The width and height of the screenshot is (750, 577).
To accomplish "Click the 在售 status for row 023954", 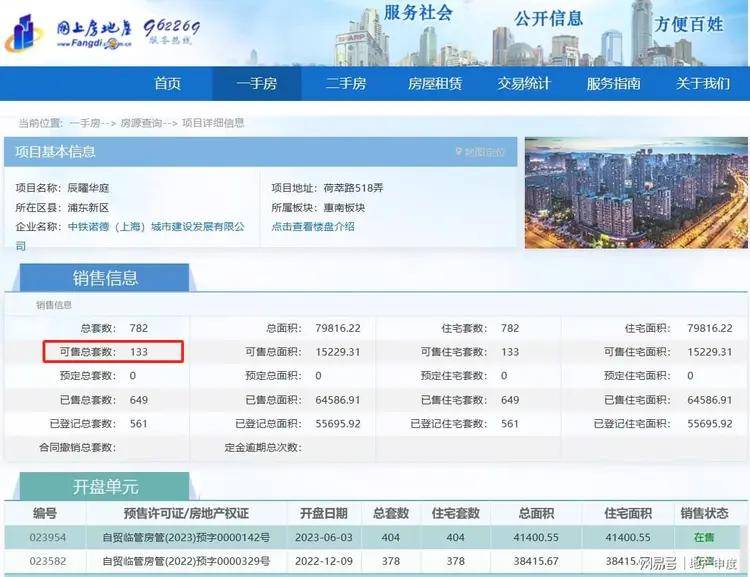I will coord(705,538).
